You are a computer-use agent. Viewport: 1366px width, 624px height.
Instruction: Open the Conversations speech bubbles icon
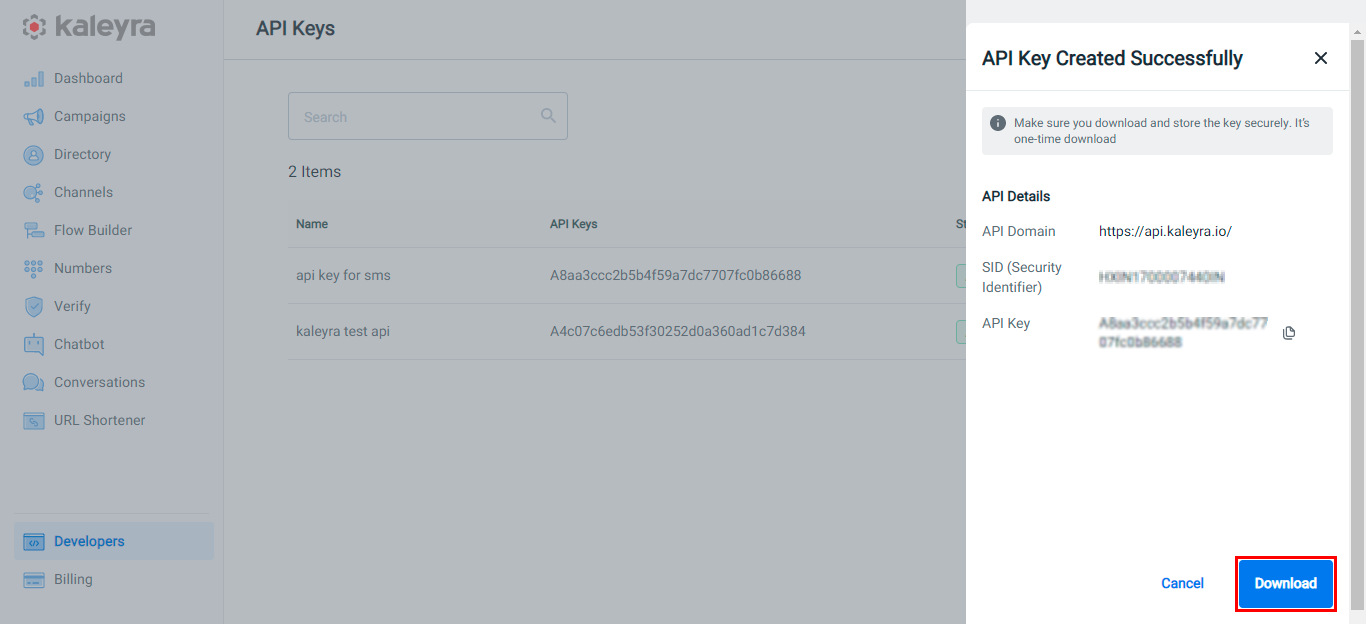[x=34, y=383]
